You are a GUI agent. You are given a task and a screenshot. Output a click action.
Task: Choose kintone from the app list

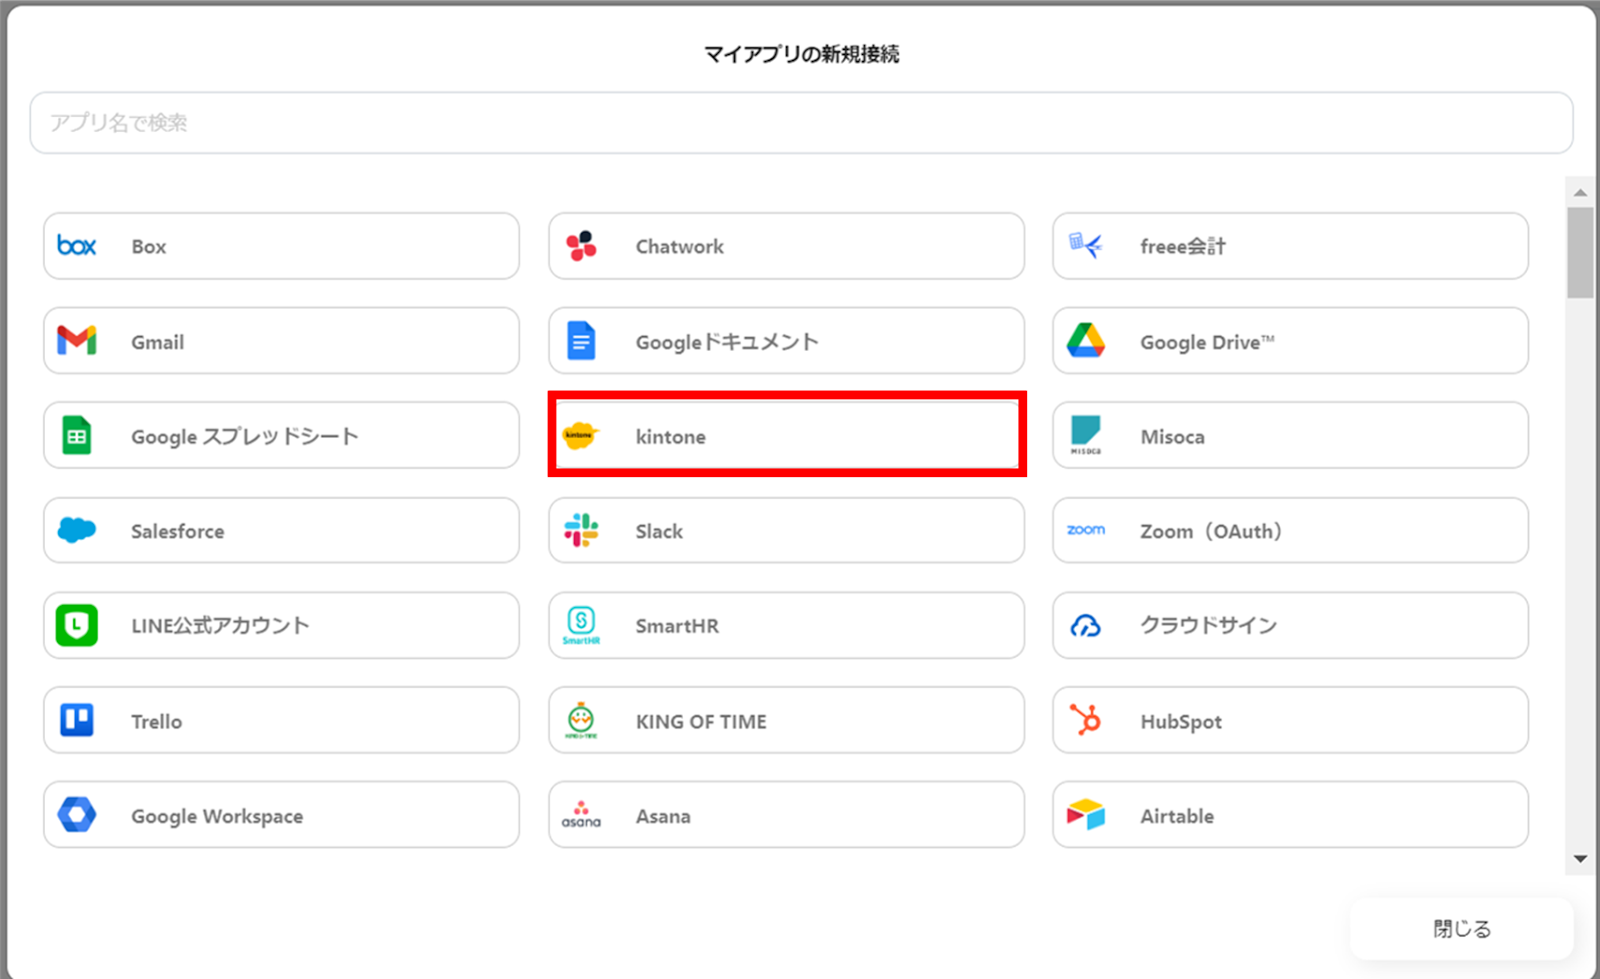pos(786,436)
